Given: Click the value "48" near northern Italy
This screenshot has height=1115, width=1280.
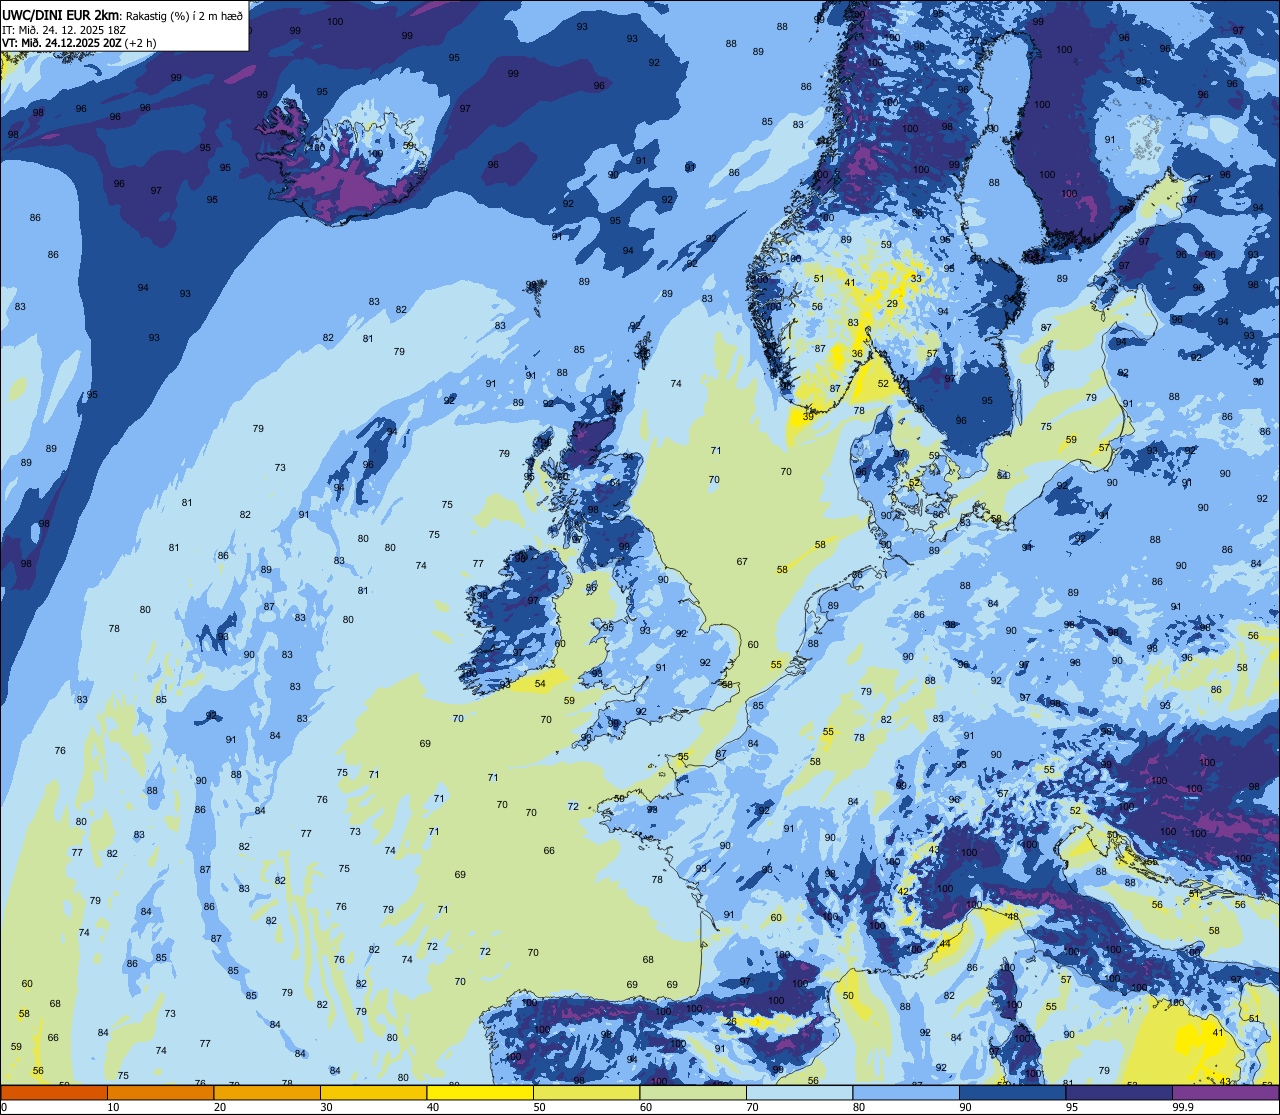Looking at the screenshot, I should click(x=1012, y=917).
